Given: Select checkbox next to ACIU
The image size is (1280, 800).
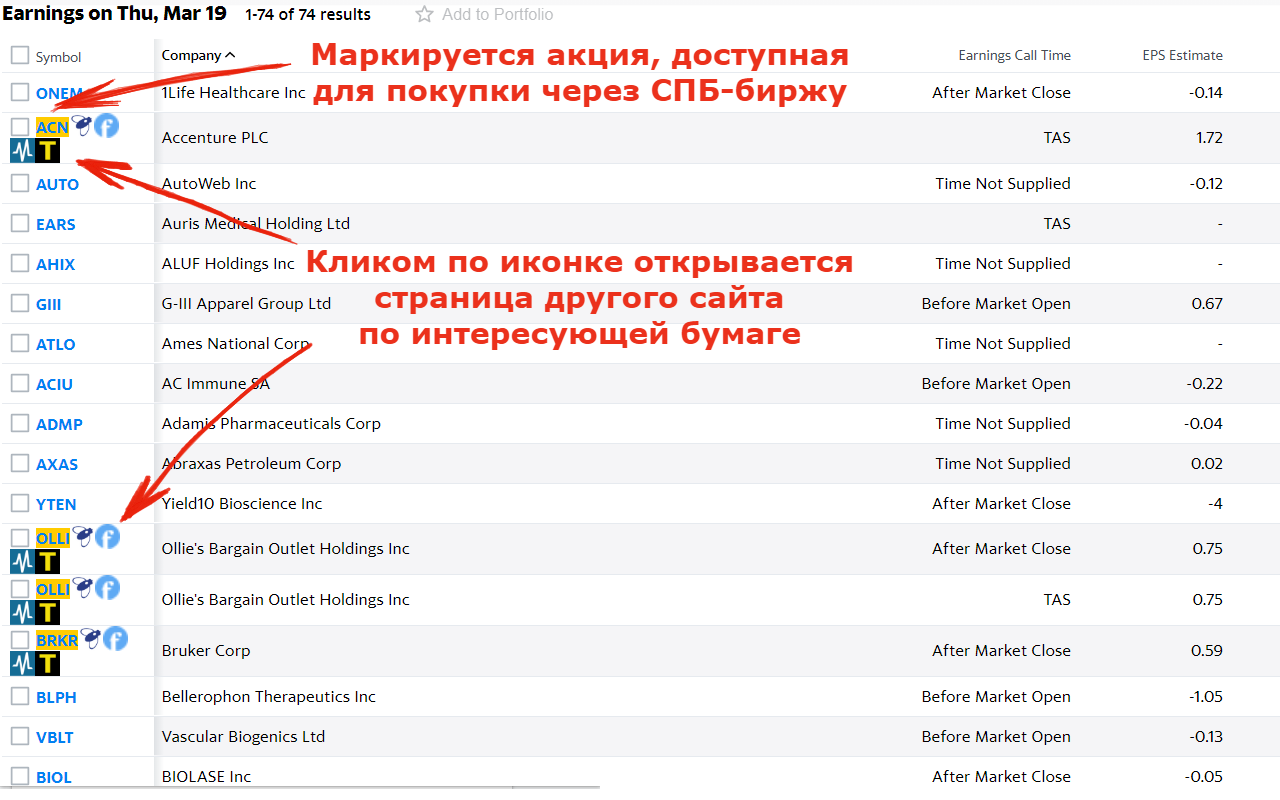Looking at the screenshot, I should coord(20,383).
